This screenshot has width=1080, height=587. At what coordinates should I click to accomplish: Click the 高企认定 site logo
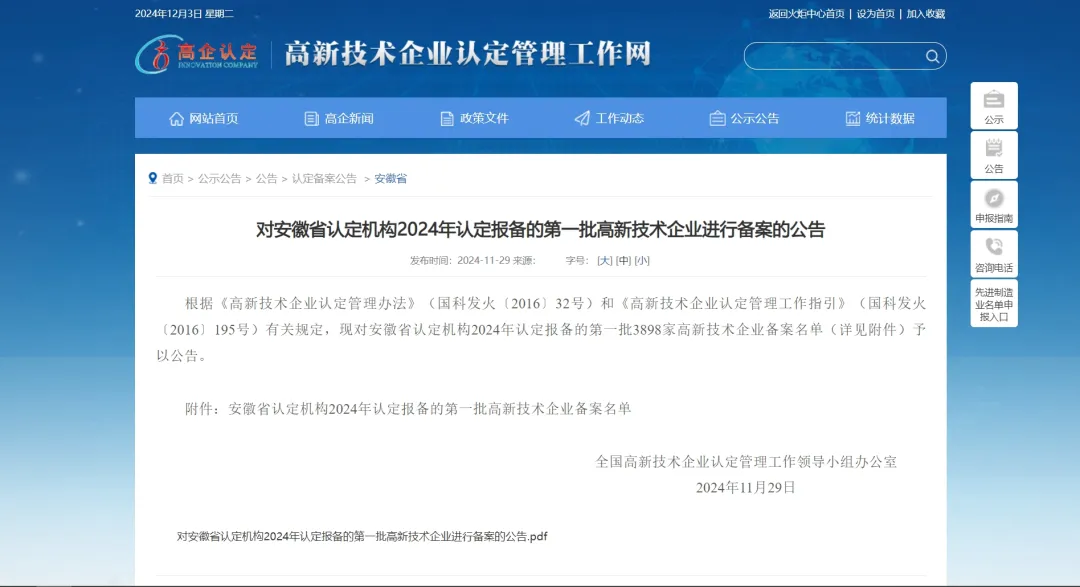click(x=197, y=54)
